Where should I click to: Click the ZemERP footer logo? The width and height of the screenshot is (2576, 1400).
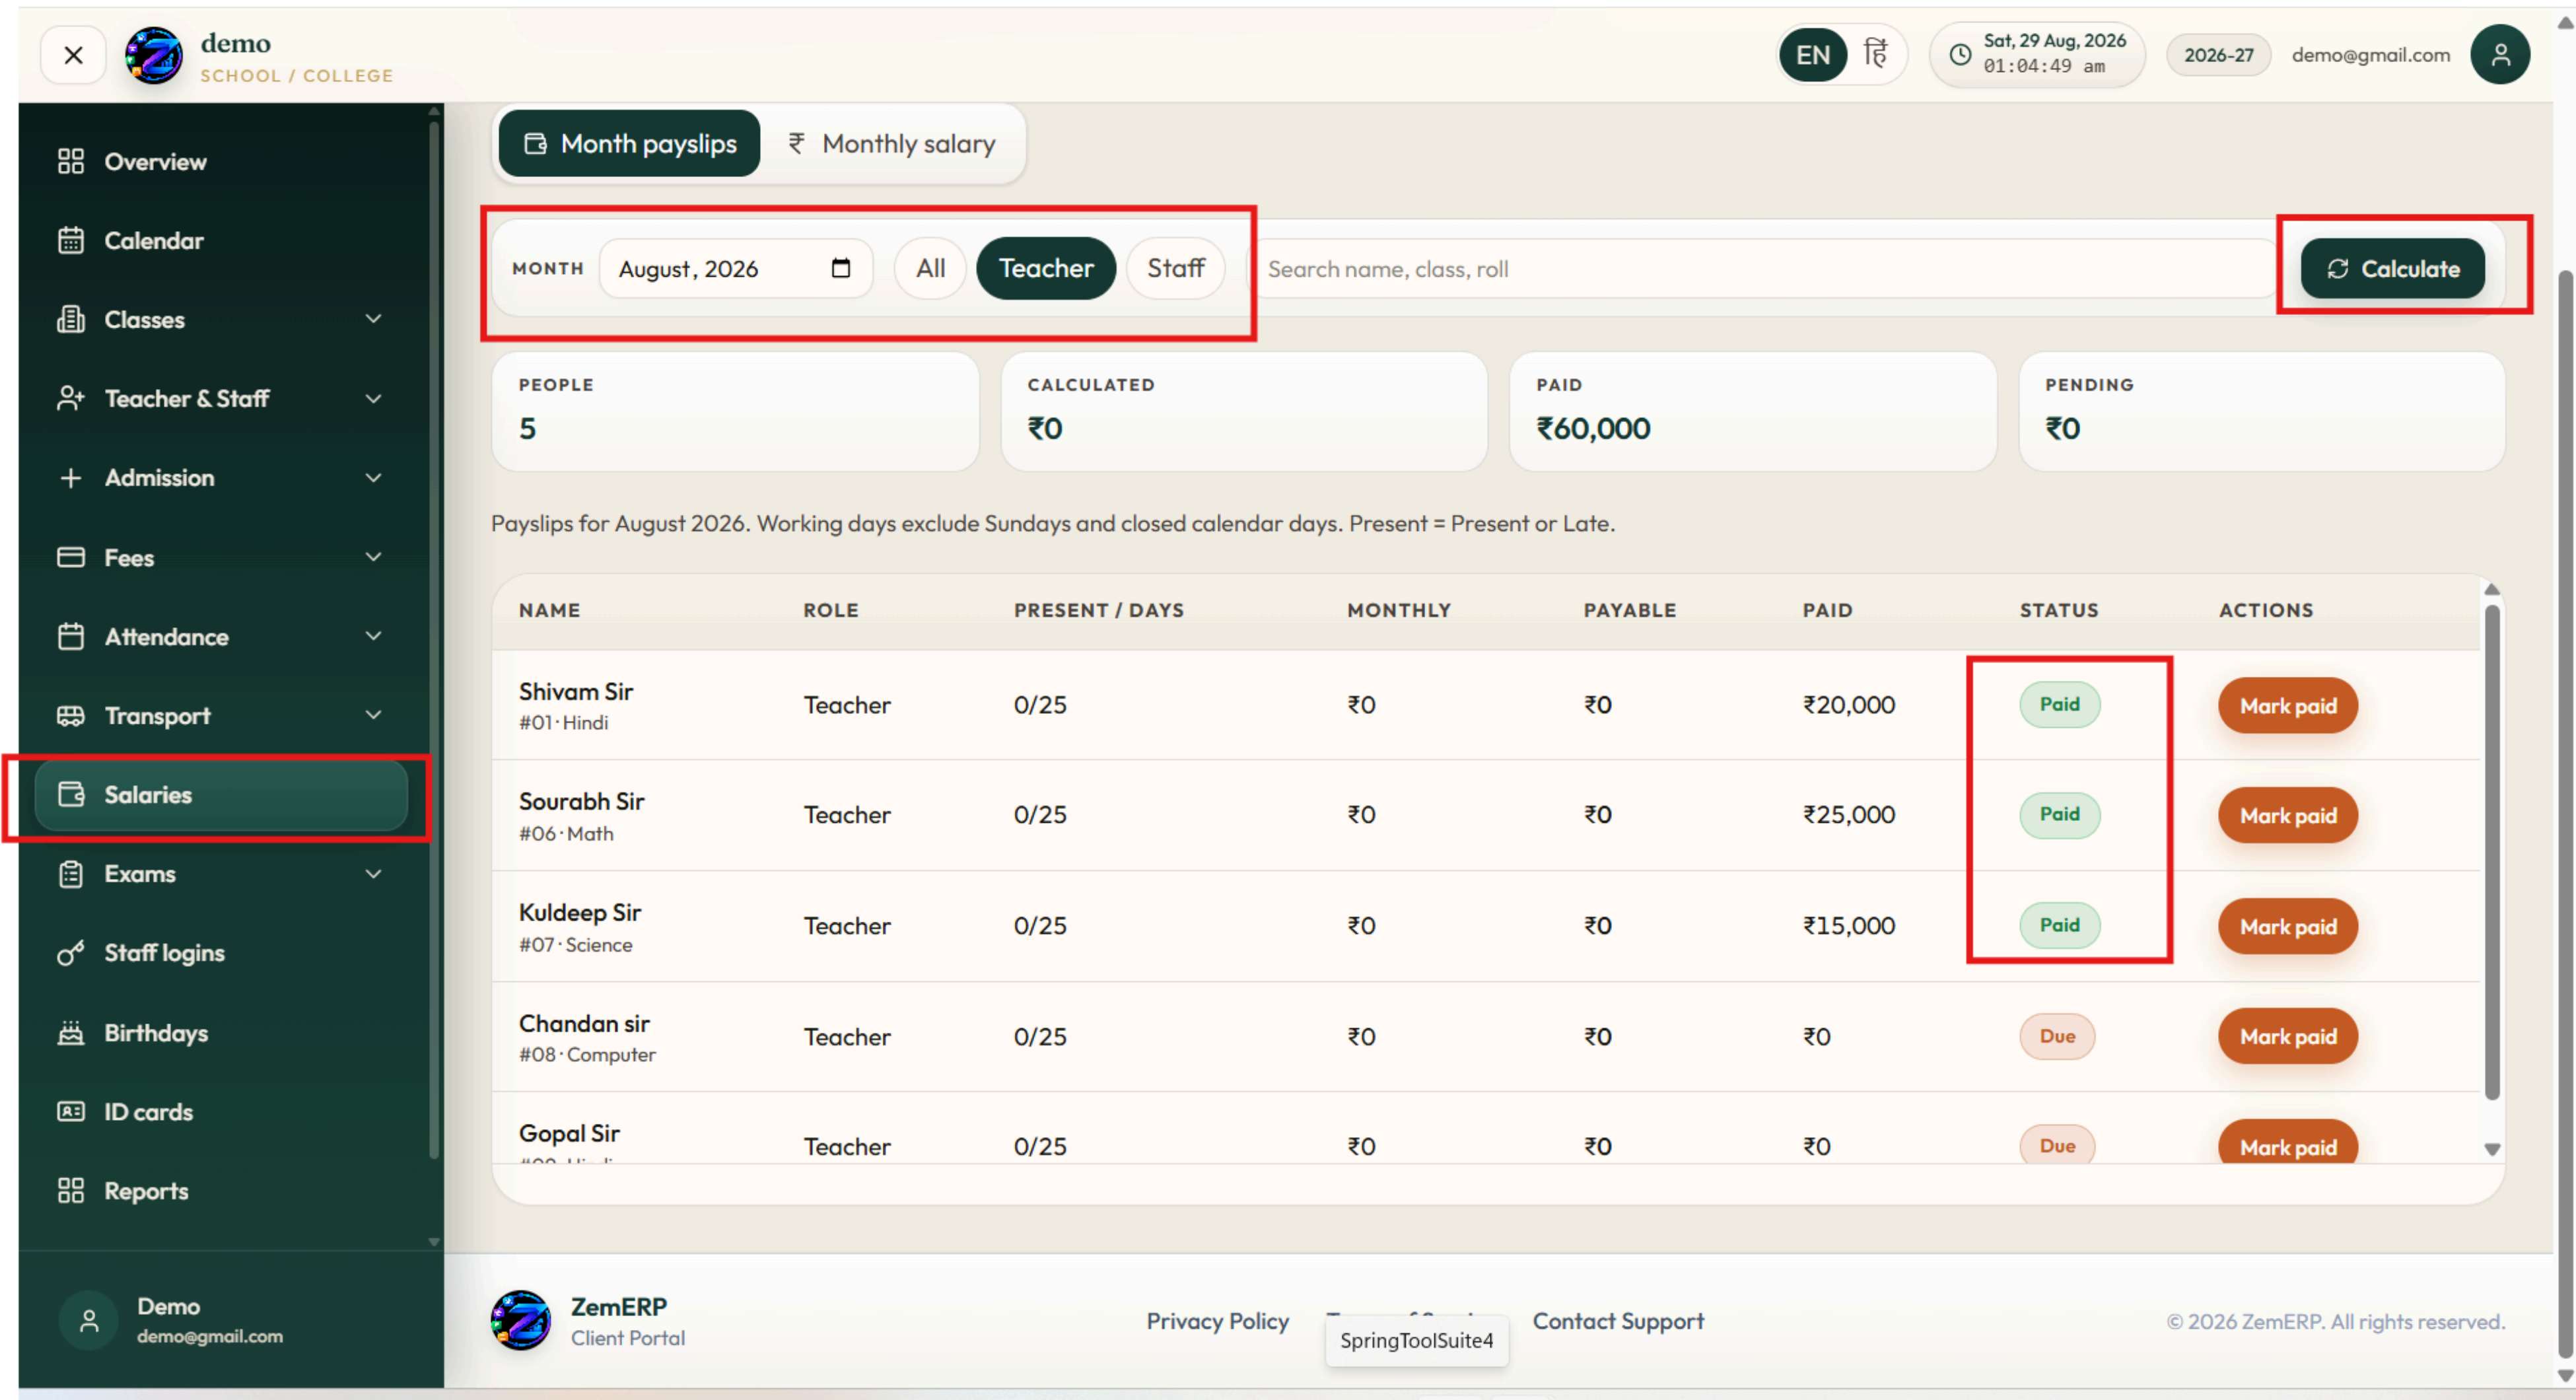point(520,1320)
